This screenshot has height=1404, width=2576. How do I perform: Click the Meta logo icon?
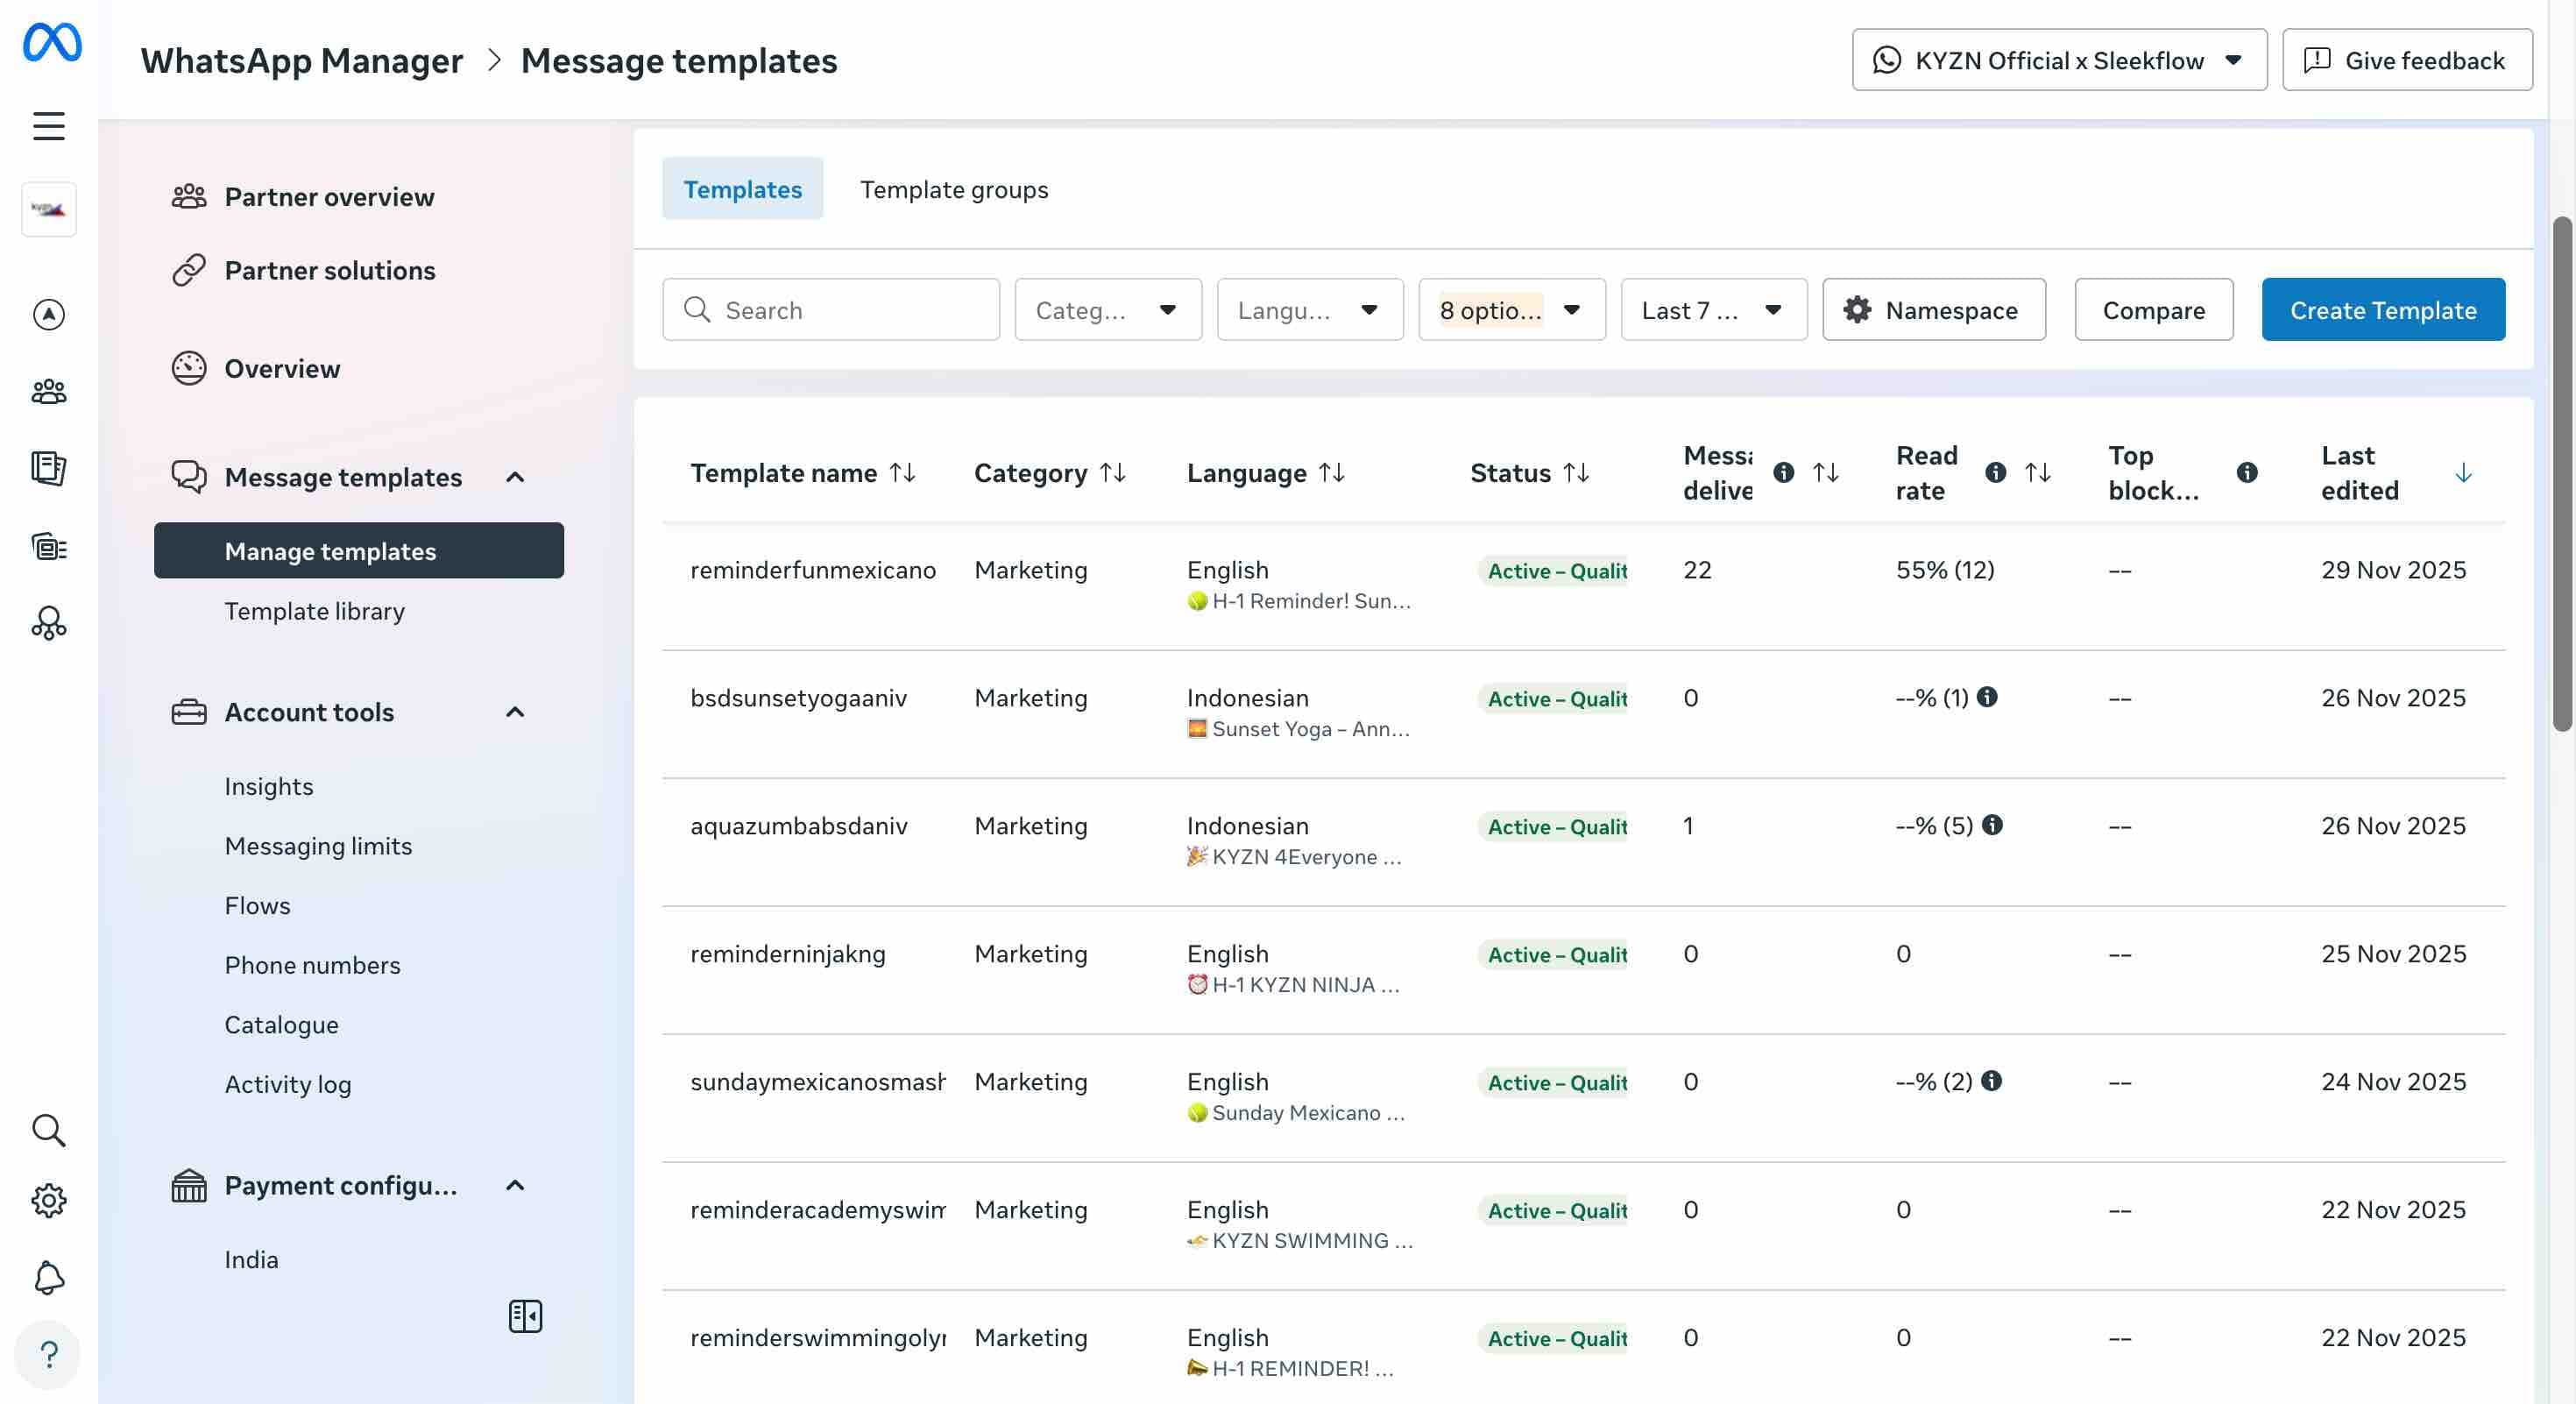point(52,42)
